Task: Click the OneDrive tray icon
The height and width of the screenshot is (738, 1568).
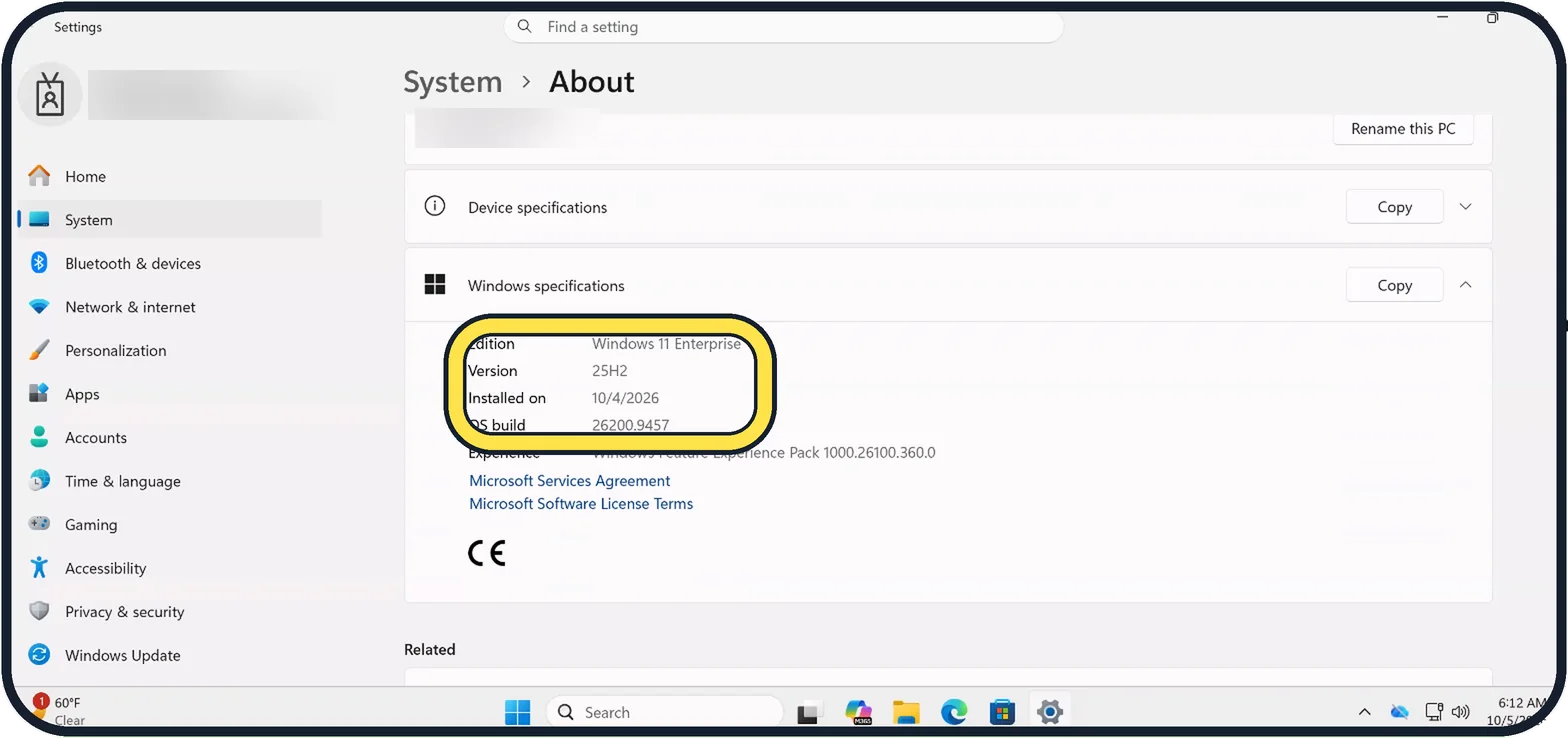Action: point(1399,712)
